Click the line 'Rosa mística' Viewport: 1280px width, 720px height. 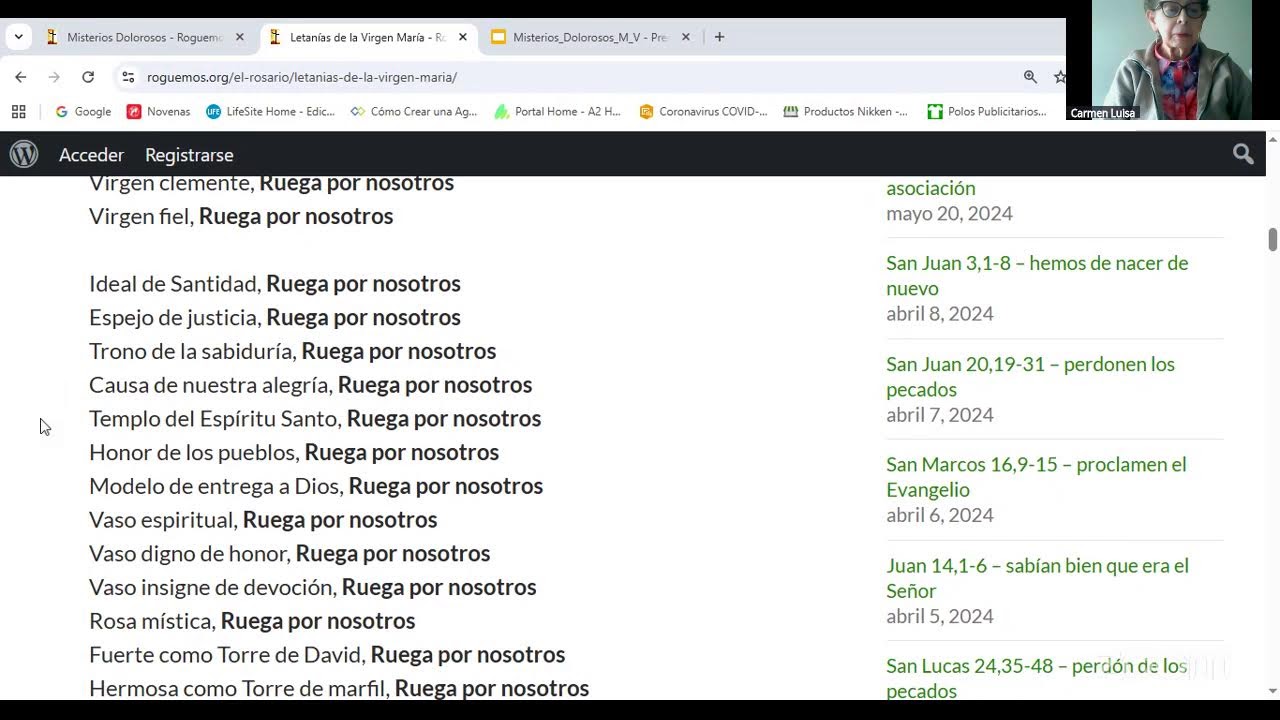tap(252, 621)
